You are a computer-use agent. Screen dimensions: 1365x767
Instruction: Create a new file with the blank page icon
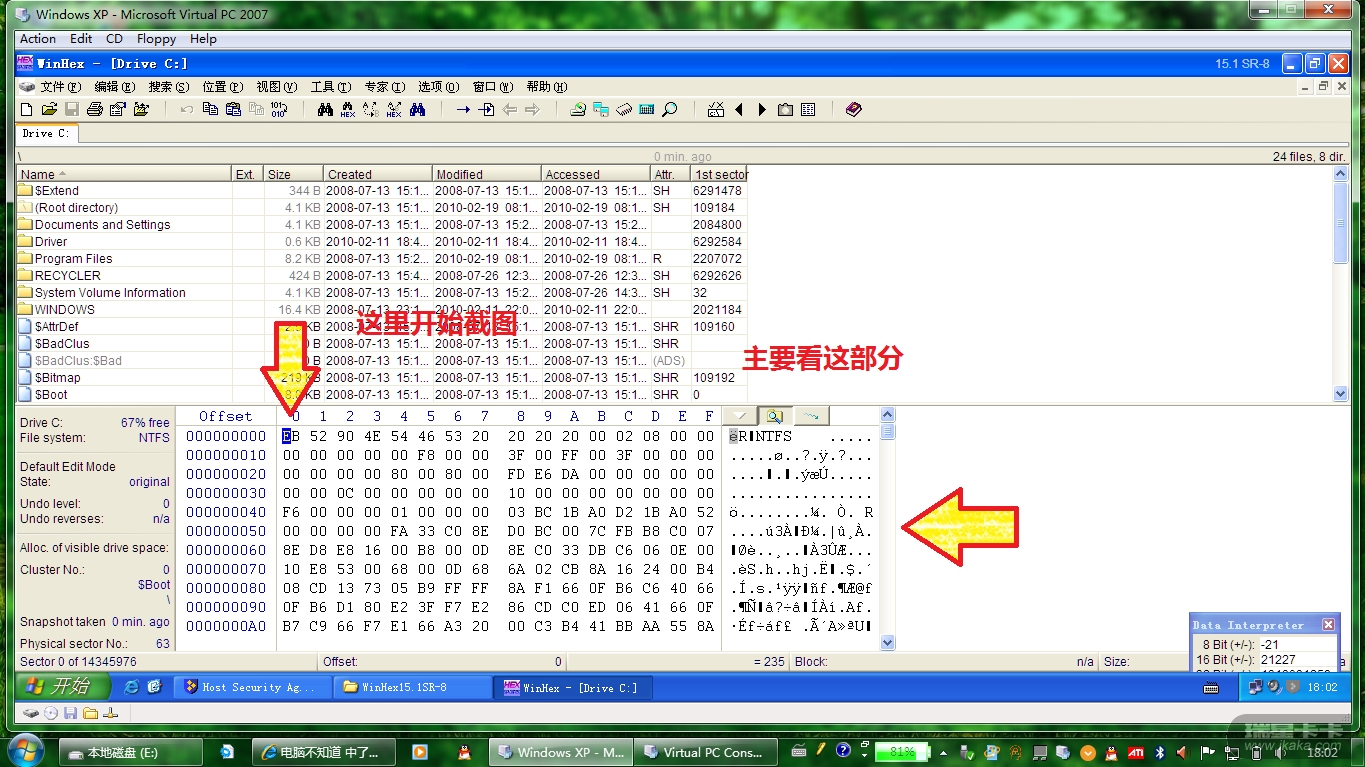tap(27, 109)
